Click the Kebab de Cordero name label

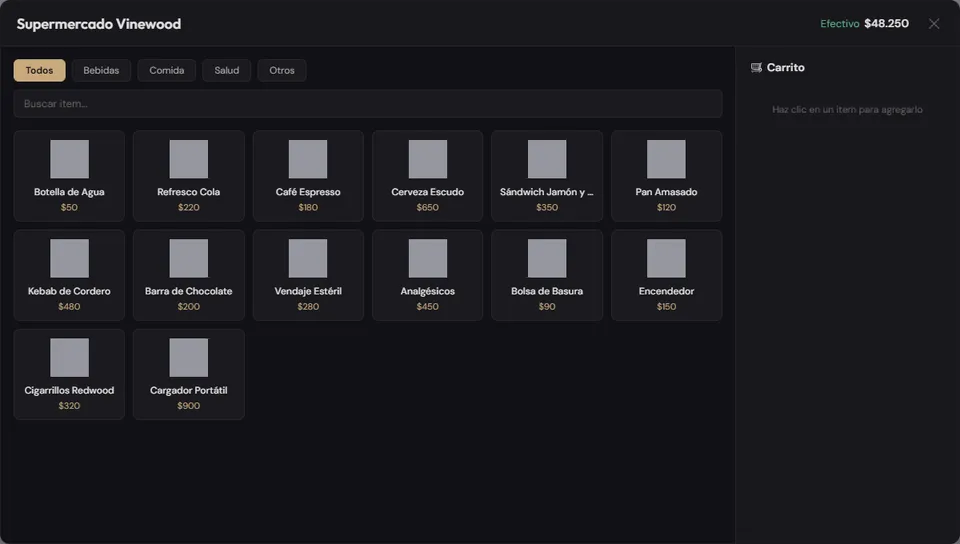click(x=69, y=291)
